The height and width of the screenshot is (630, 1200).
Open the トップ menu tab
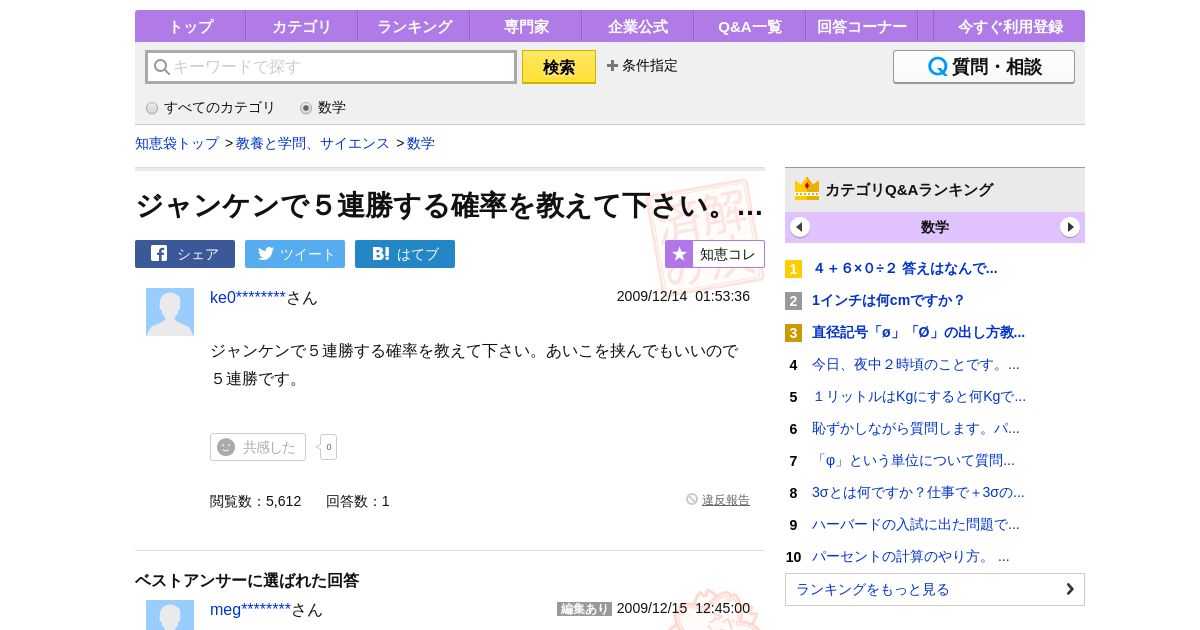point(190,26)
